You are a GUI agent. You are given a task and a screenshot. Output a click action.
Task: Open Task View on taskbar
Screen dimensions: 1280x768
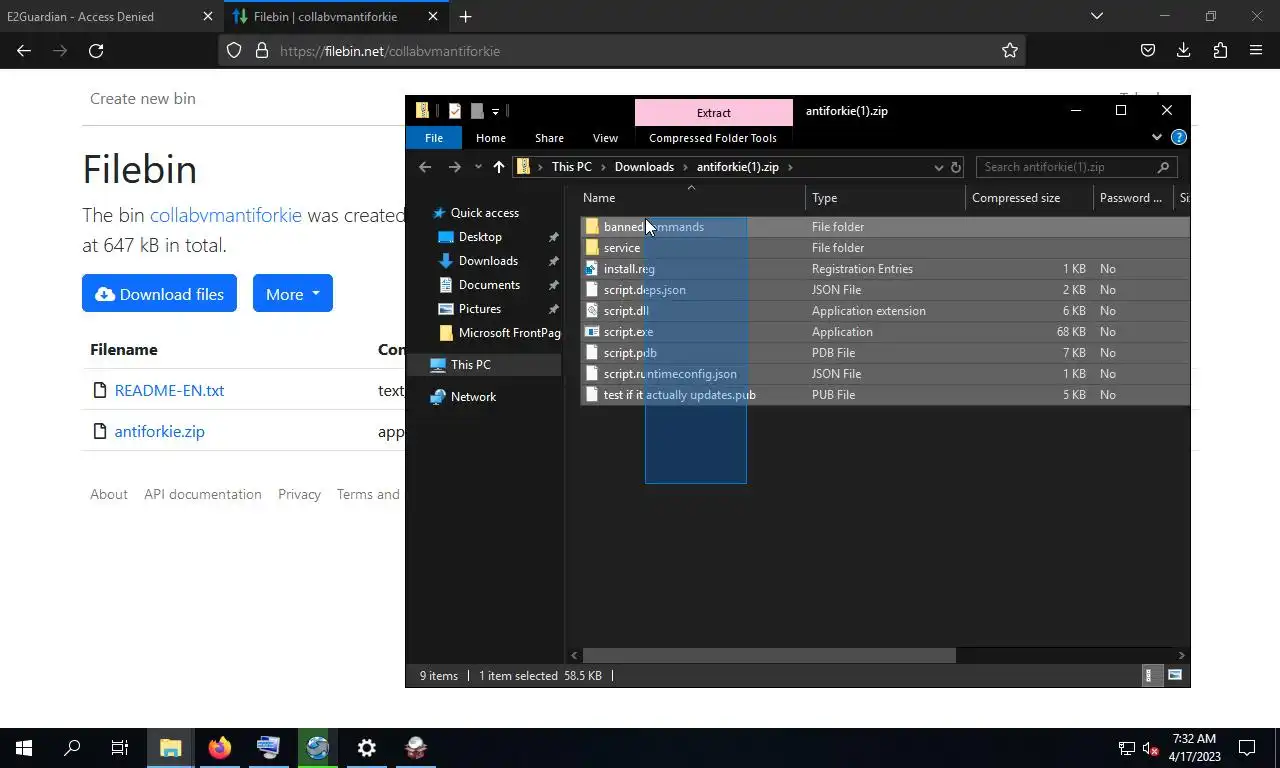(120, 748)
